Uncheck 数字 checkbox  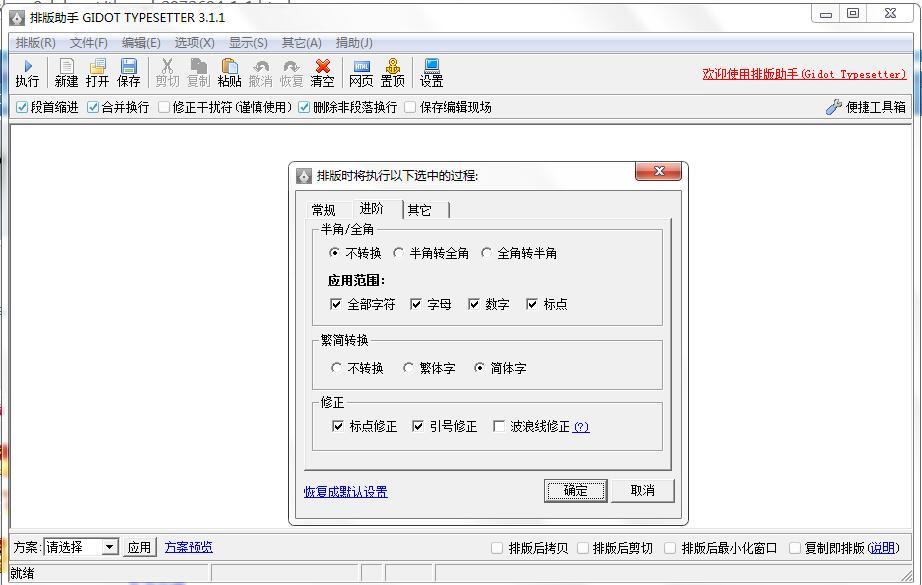473,304
